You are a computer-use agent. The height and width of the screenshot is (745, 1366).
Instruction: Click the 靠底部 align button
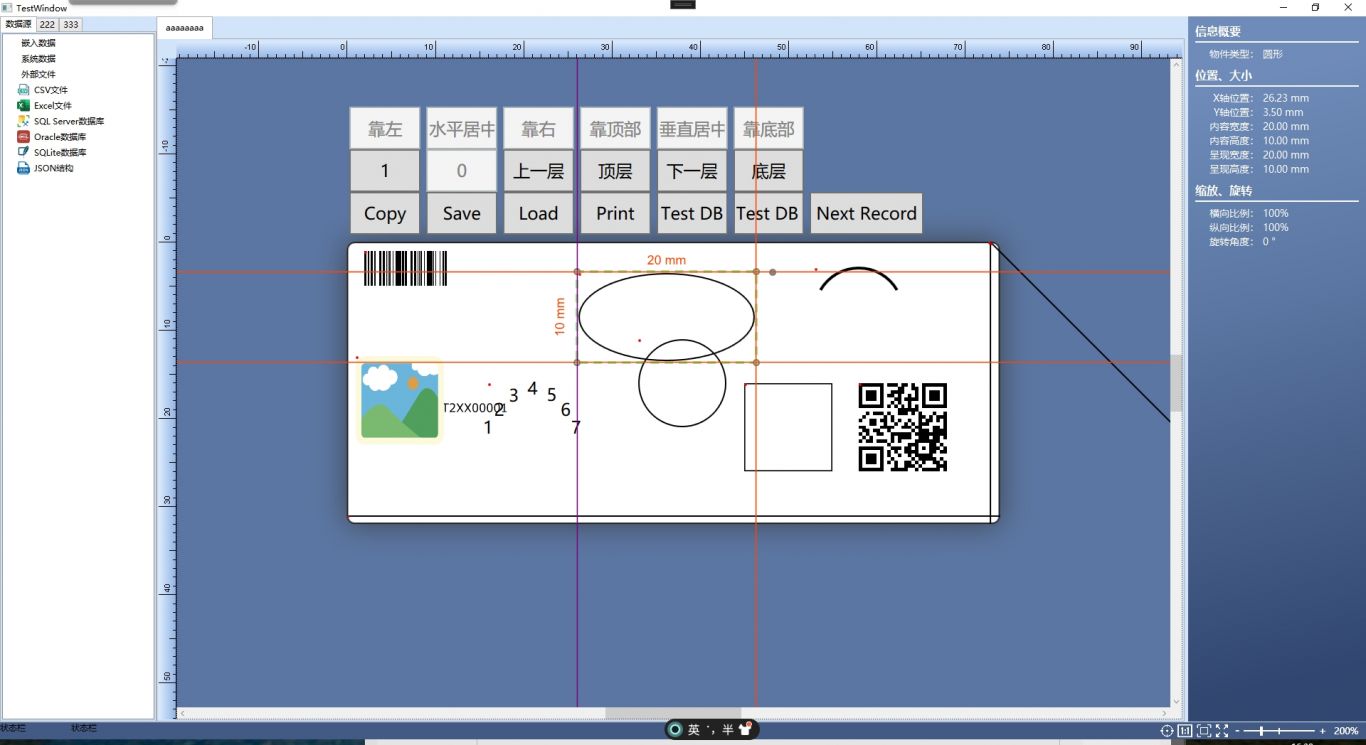[x=769, y=129]
